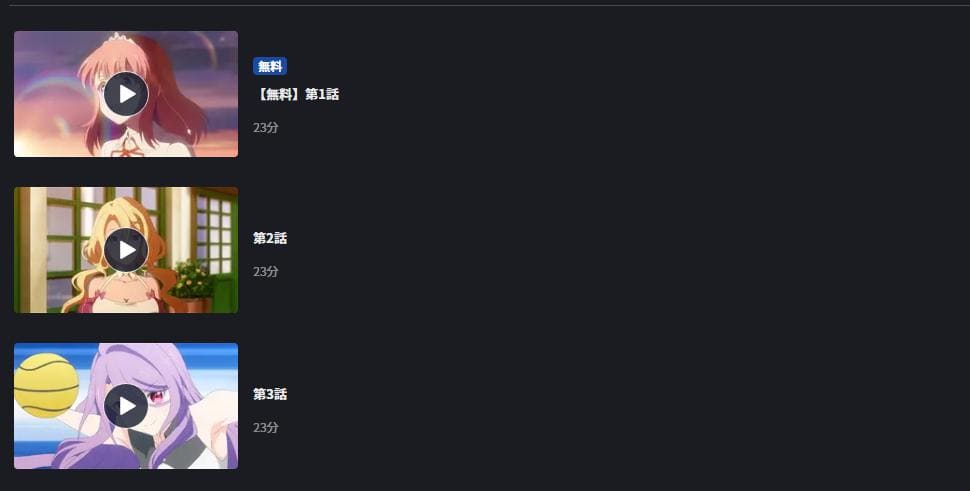Screen dimensions: 970x491
Task: Click the yellow ball in 第3話 thumbnail
Action: point(46,385)
